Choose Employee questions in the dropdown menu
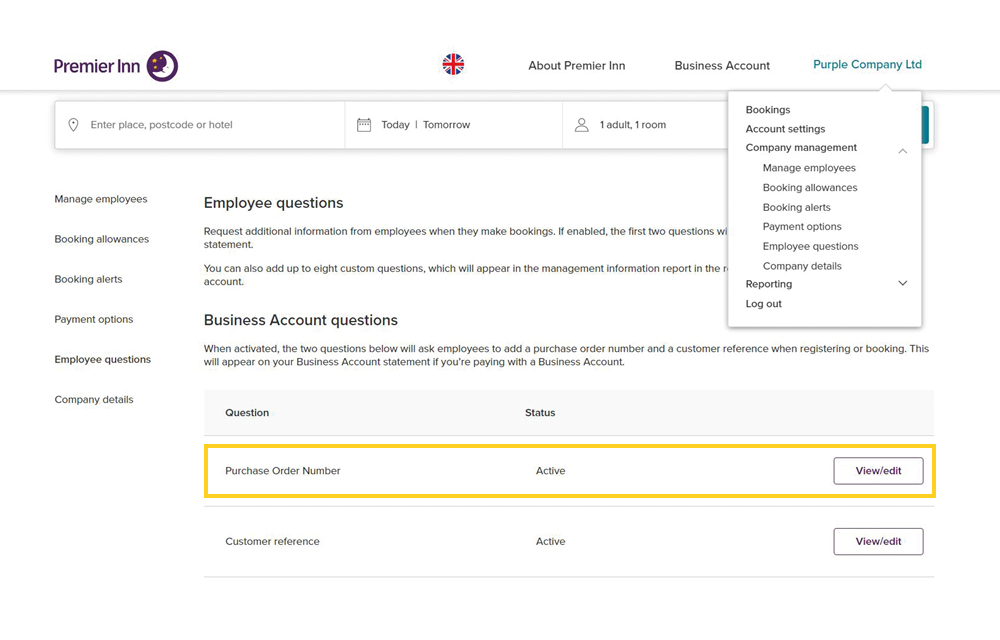The image size is (1000, 640). coord(811,246)
